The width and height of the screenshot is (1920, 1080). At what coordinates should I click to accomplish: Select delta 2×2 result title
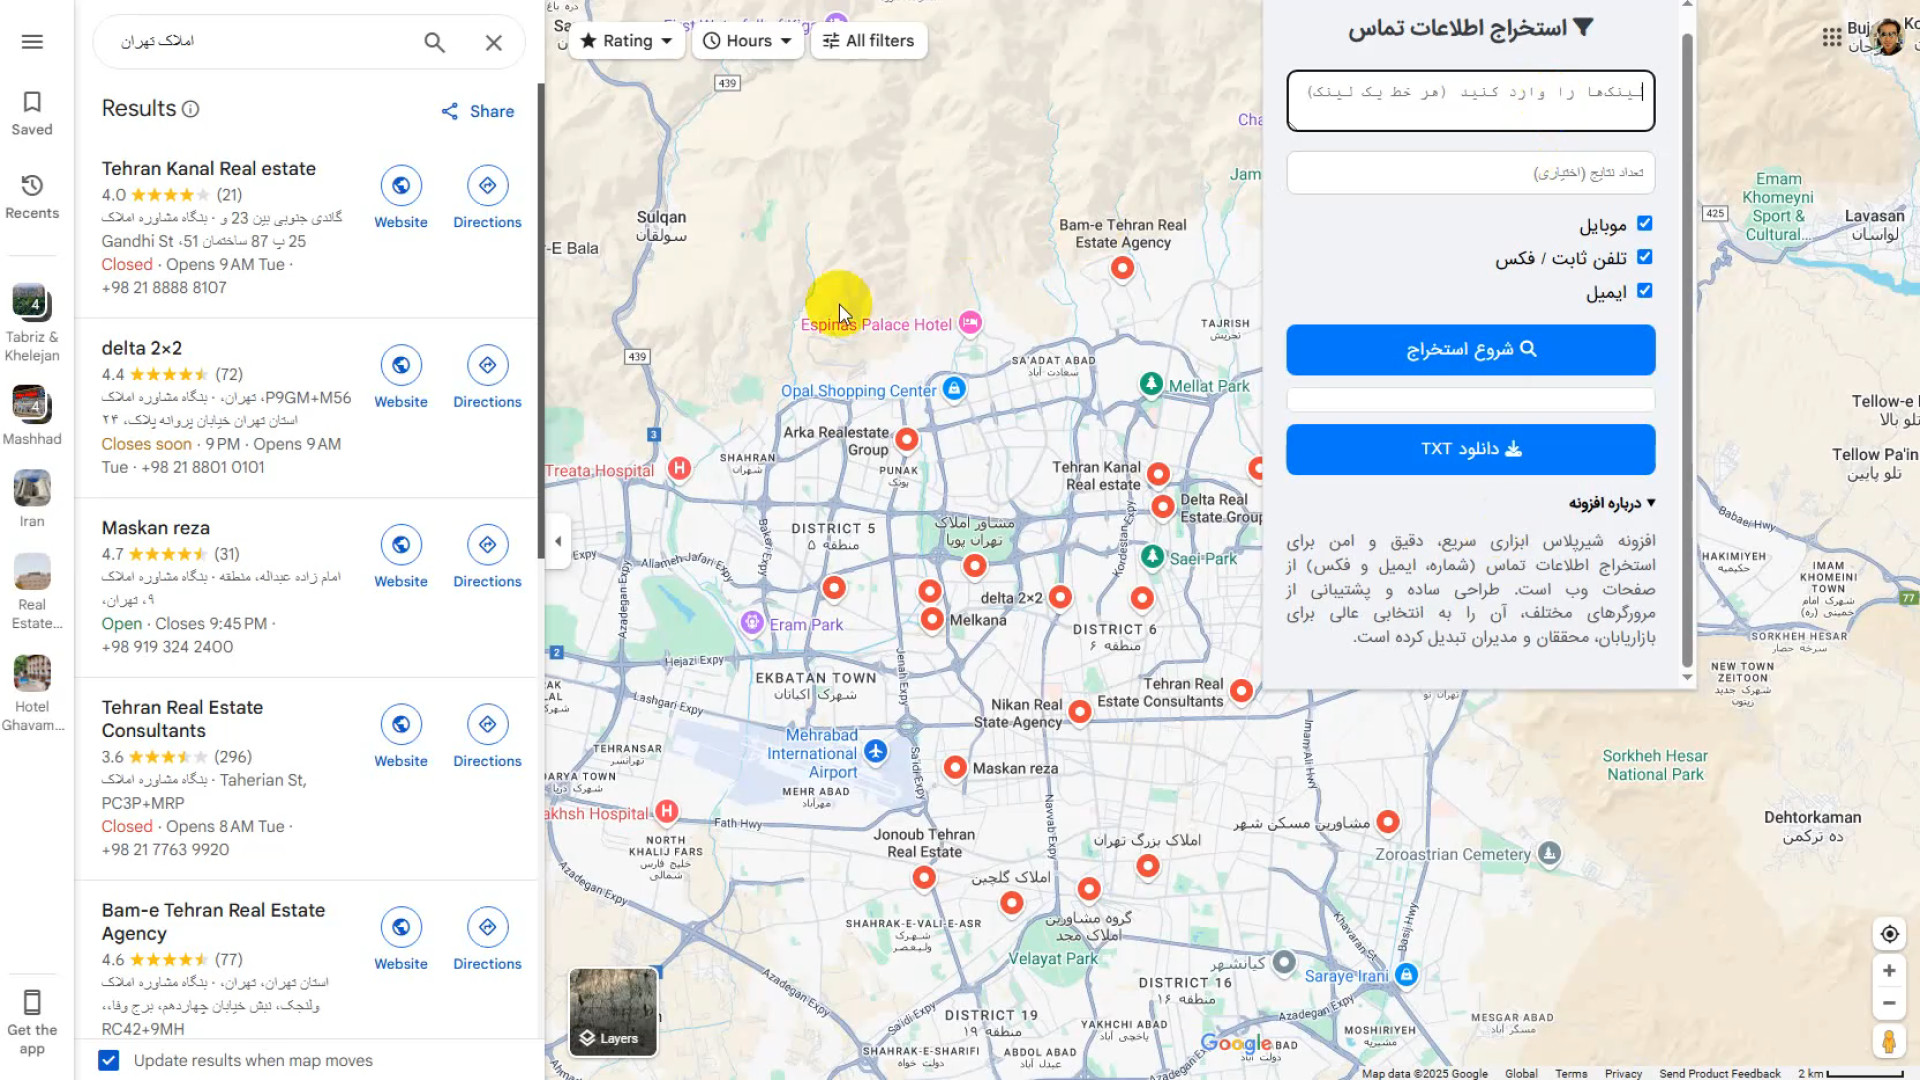tap(141, 348)
